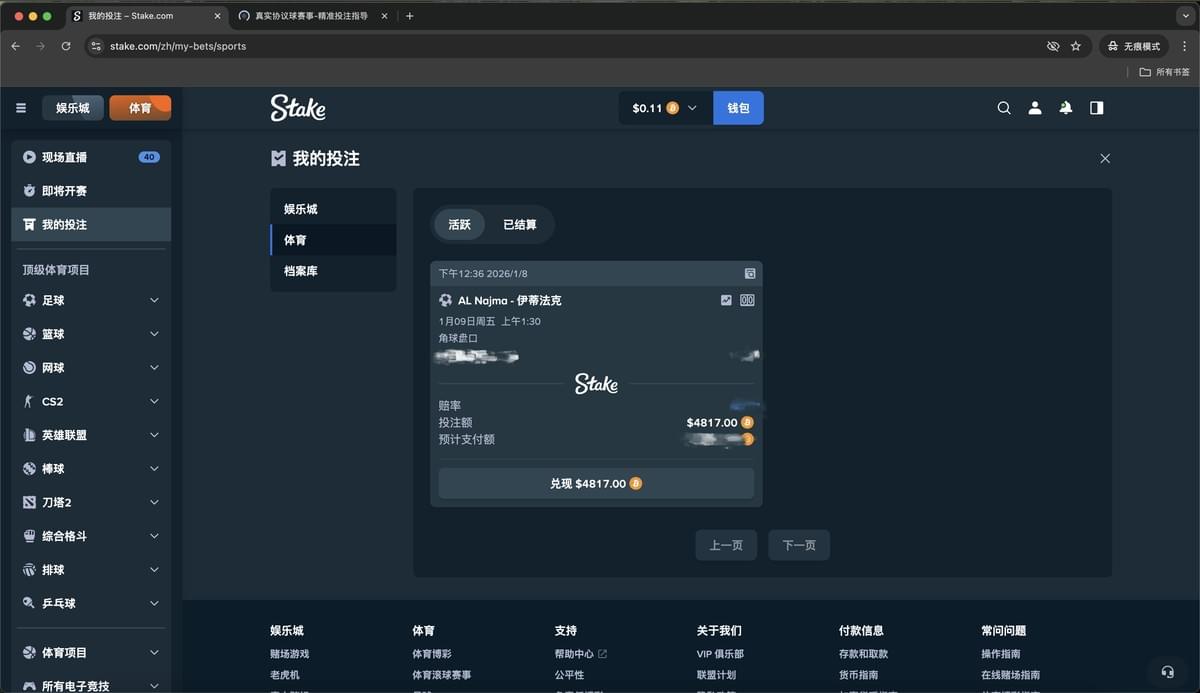Click the 钱包 wallet button
The width and height of the screenshot is (1200, 693).
pos(738,108)
